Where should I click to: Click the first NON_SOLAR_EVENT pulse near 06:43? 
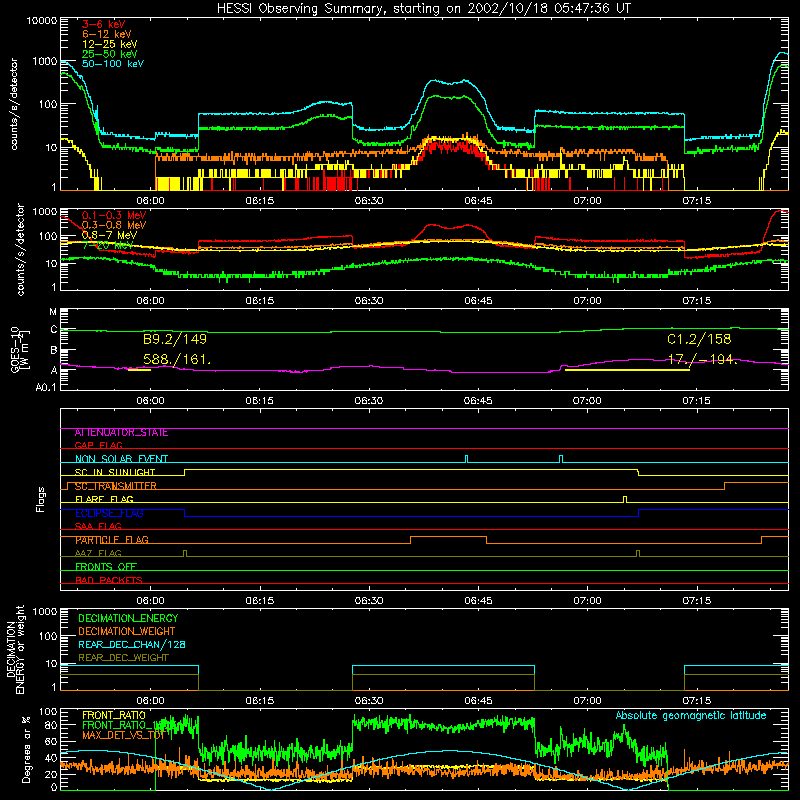click(466, 459)
